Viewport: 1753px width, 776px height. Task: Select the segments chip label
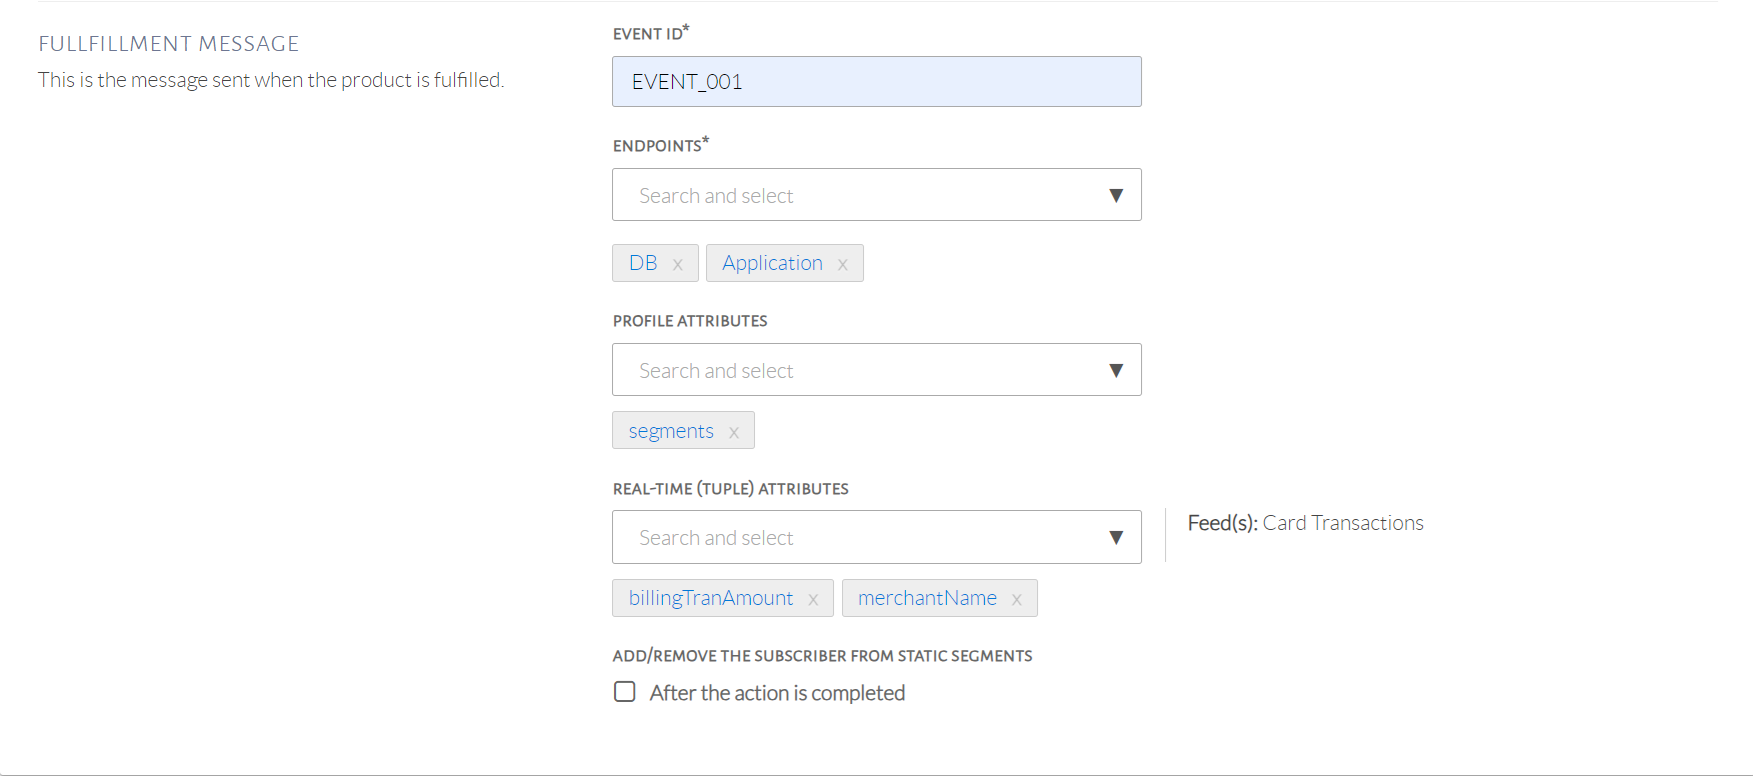[x=671, y=431]
